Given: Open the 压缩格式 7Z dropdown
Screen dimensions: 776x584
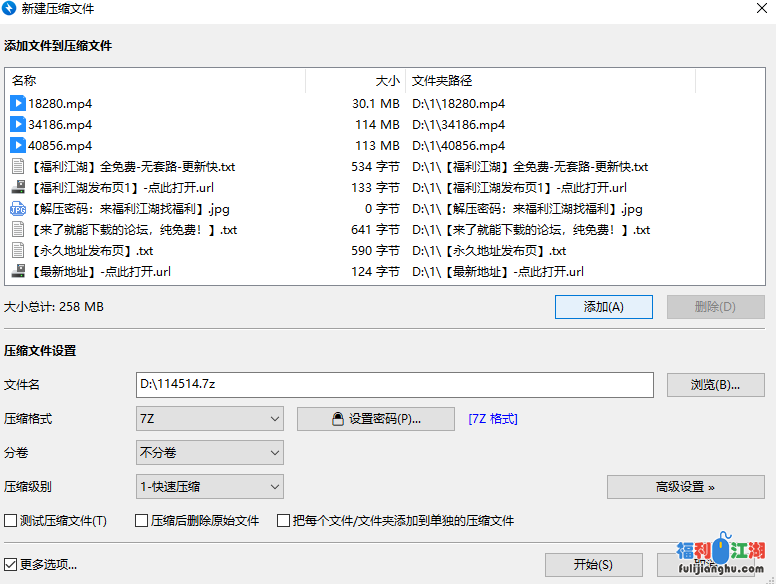Looking at the screenshot, I should click(210, 419).
